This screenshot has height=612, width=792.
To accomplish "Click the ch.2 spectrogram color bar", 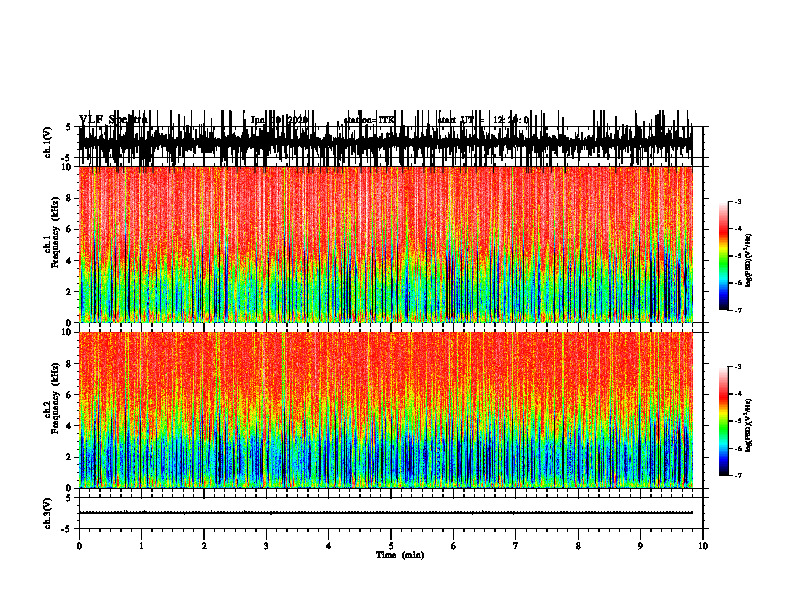I will click(723, 421).
